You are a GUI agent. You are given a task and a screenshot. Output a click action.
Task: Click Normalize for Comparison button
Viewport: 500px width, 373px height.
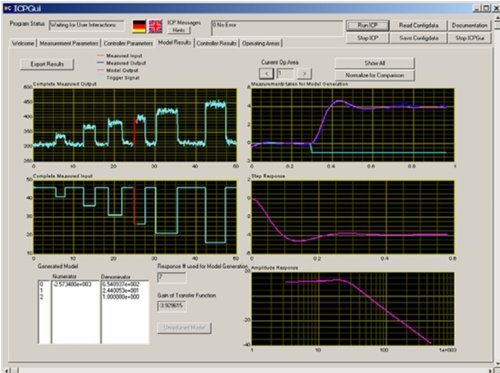click(375, 75)
